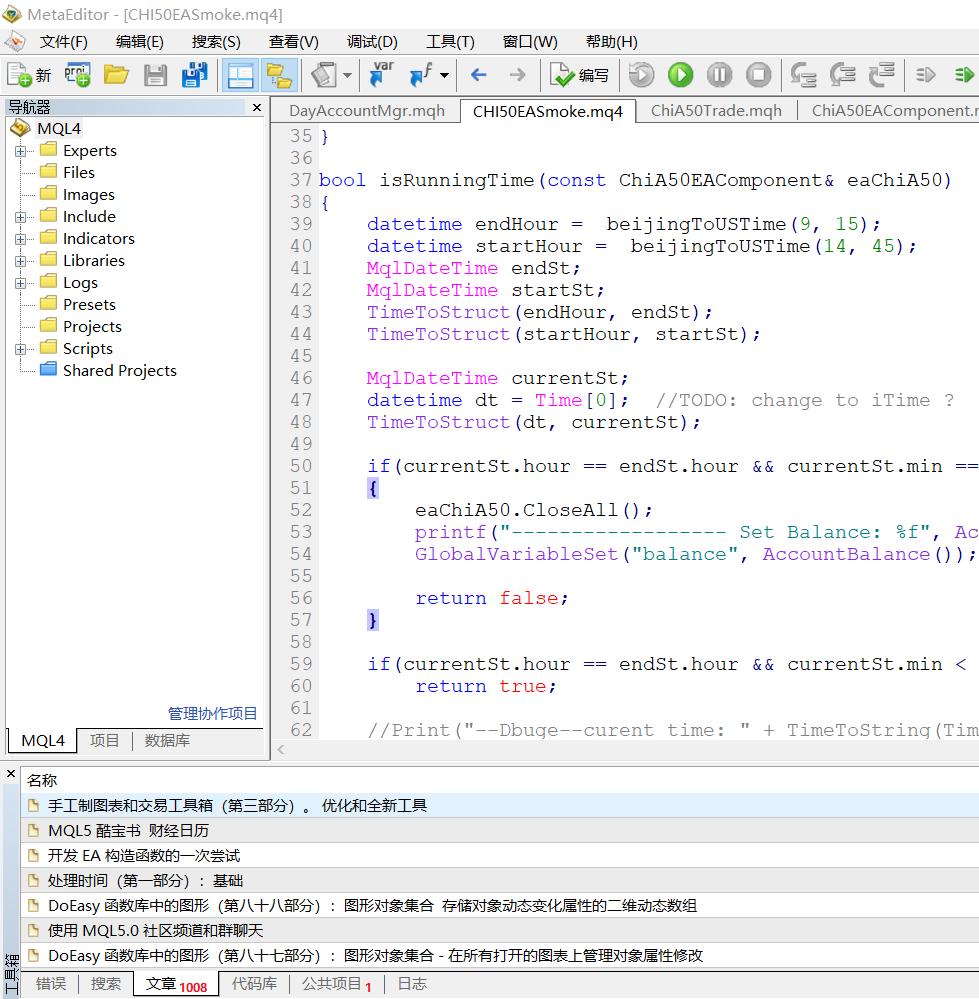Select the Shared Projects tree item
The width and height of the screenshot is (979, 999).
[119, 370]
